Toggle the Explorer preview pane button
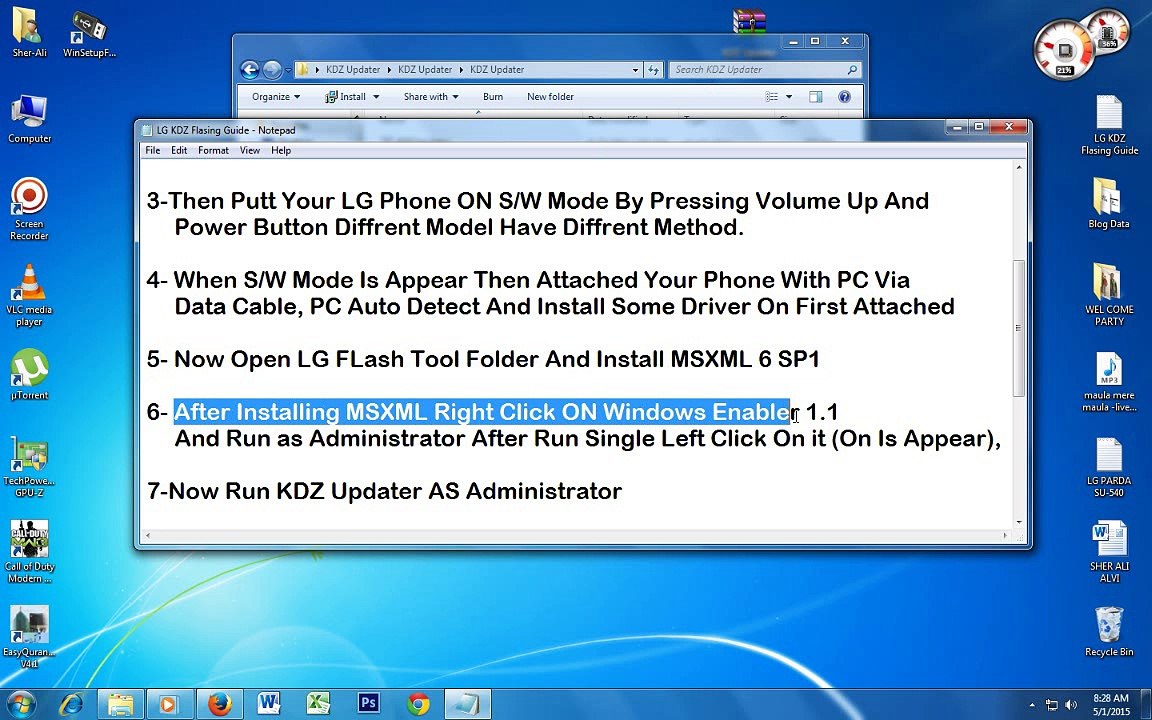Screen dimensions: 1152x720 (x=816, y=96)
